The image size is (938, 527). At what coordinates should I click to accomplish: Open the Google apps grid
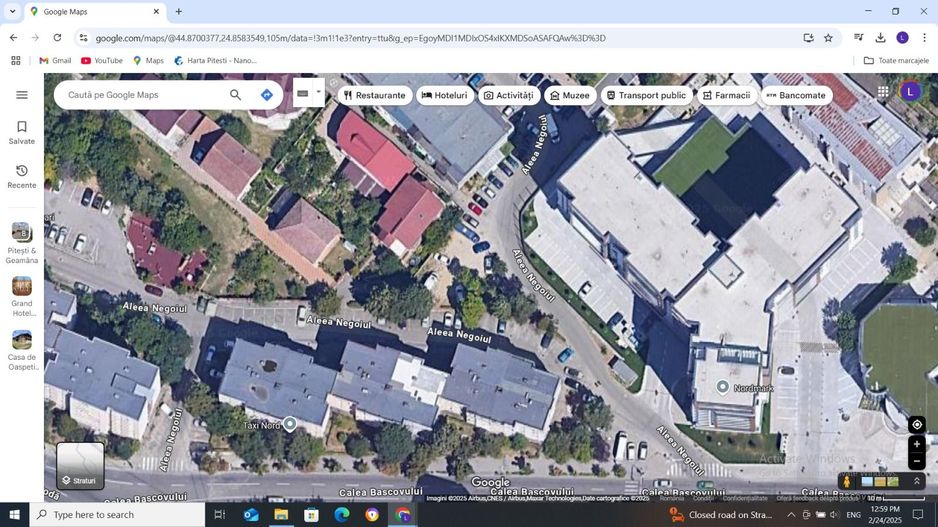pos(883,92)
